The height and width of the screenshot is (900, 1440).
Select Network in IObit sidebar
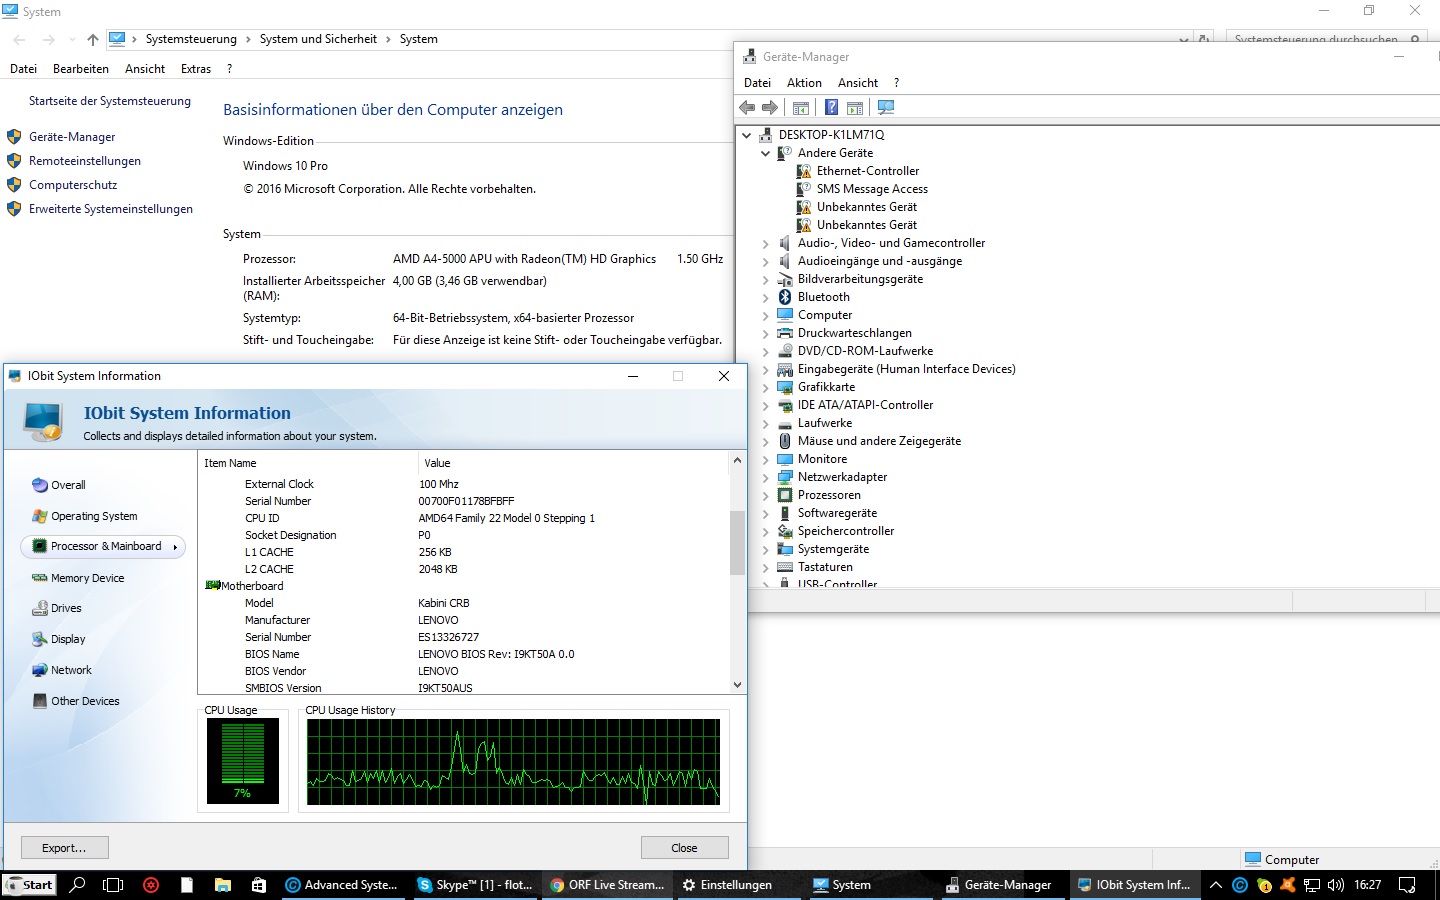71,670
